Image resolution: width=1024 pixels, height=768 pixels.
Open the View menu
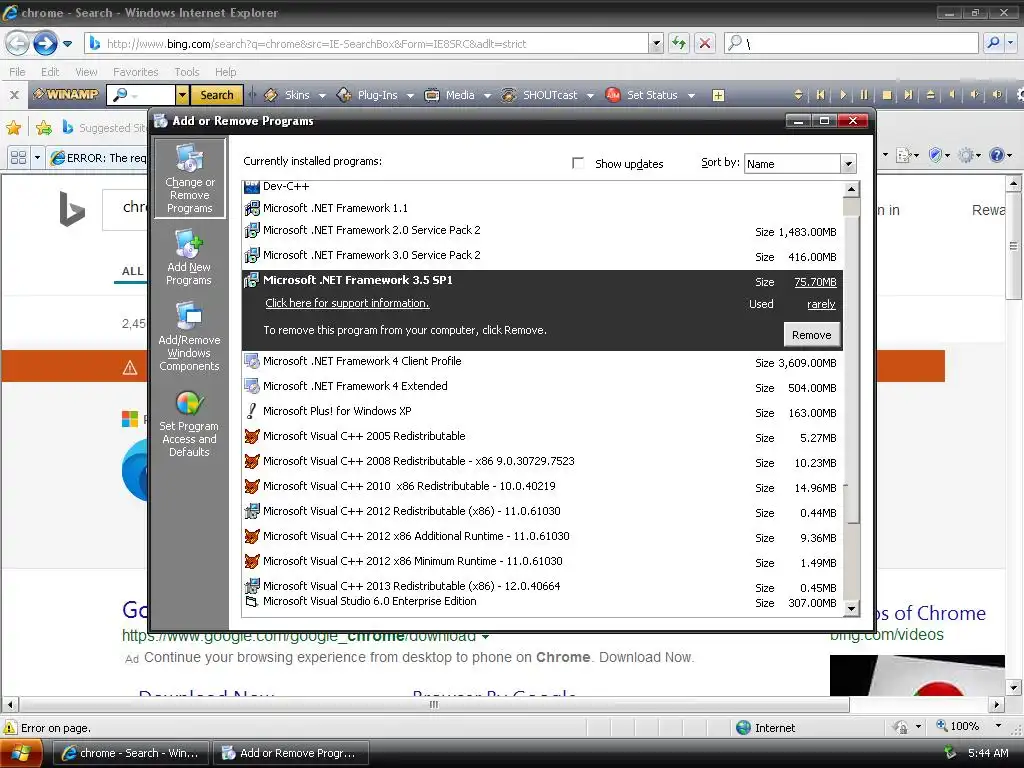click(86, 72)
